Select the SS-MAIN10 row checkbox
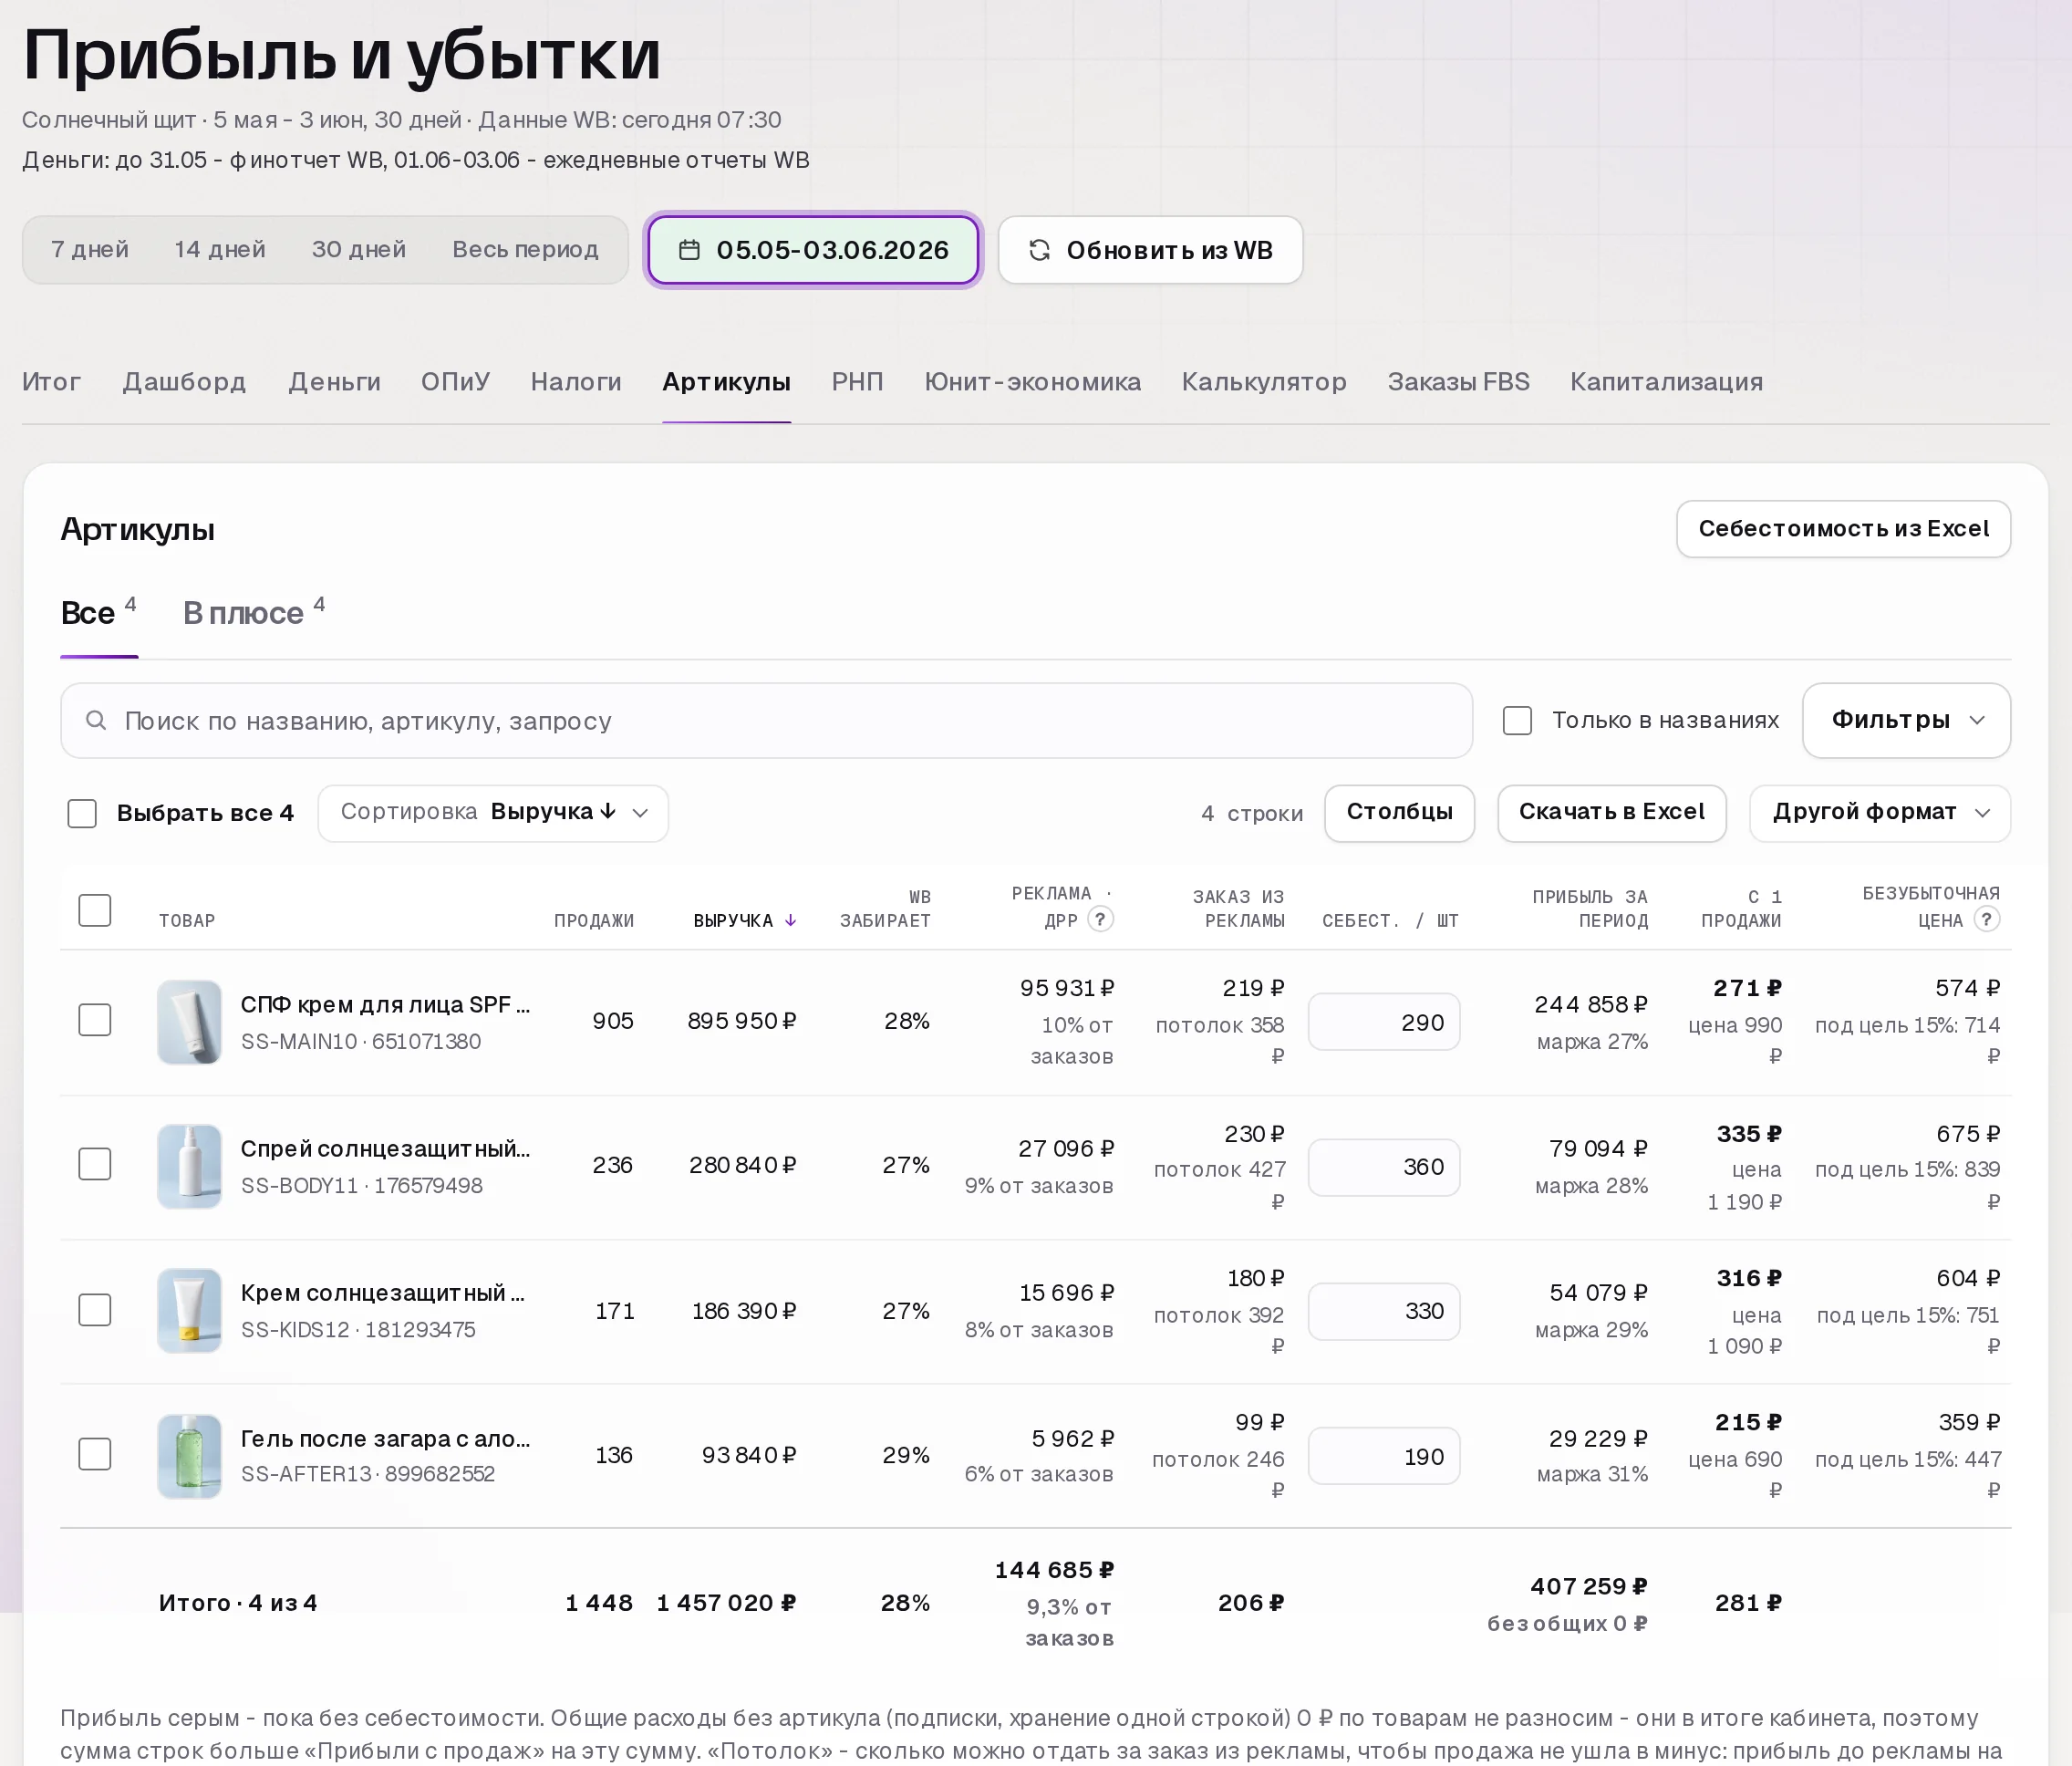The width and height of the screenshot is (2072, 1766). (x=95, y=1020)
